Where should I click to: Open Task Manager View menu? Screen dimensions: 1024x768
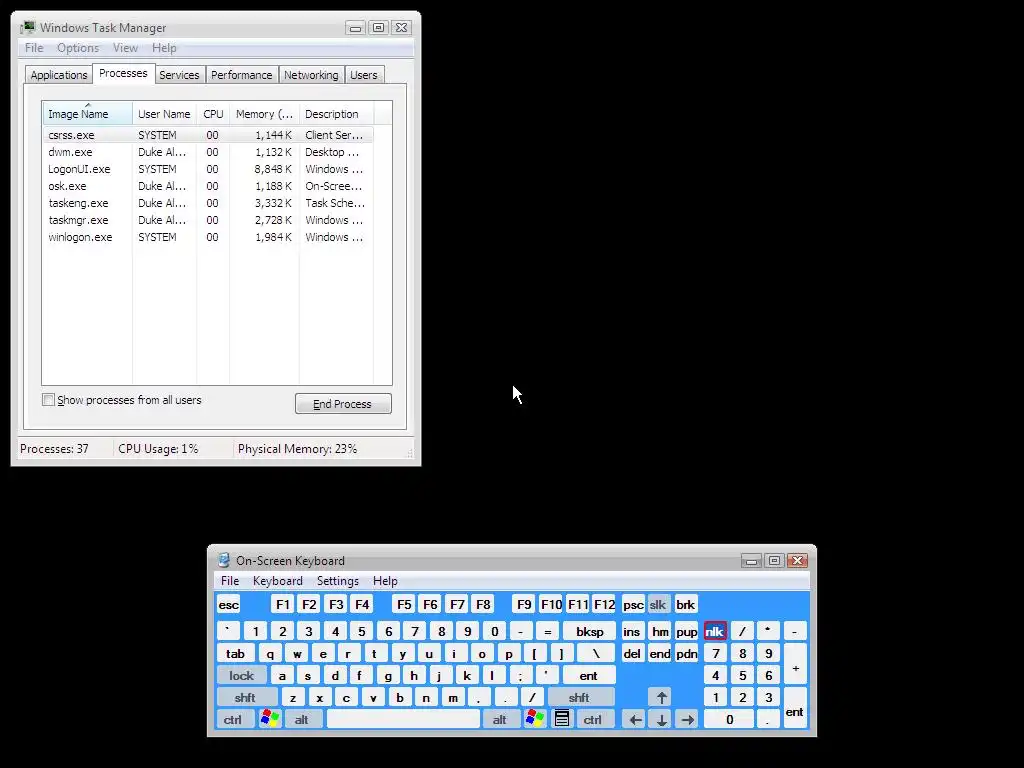tap(125, 48)
